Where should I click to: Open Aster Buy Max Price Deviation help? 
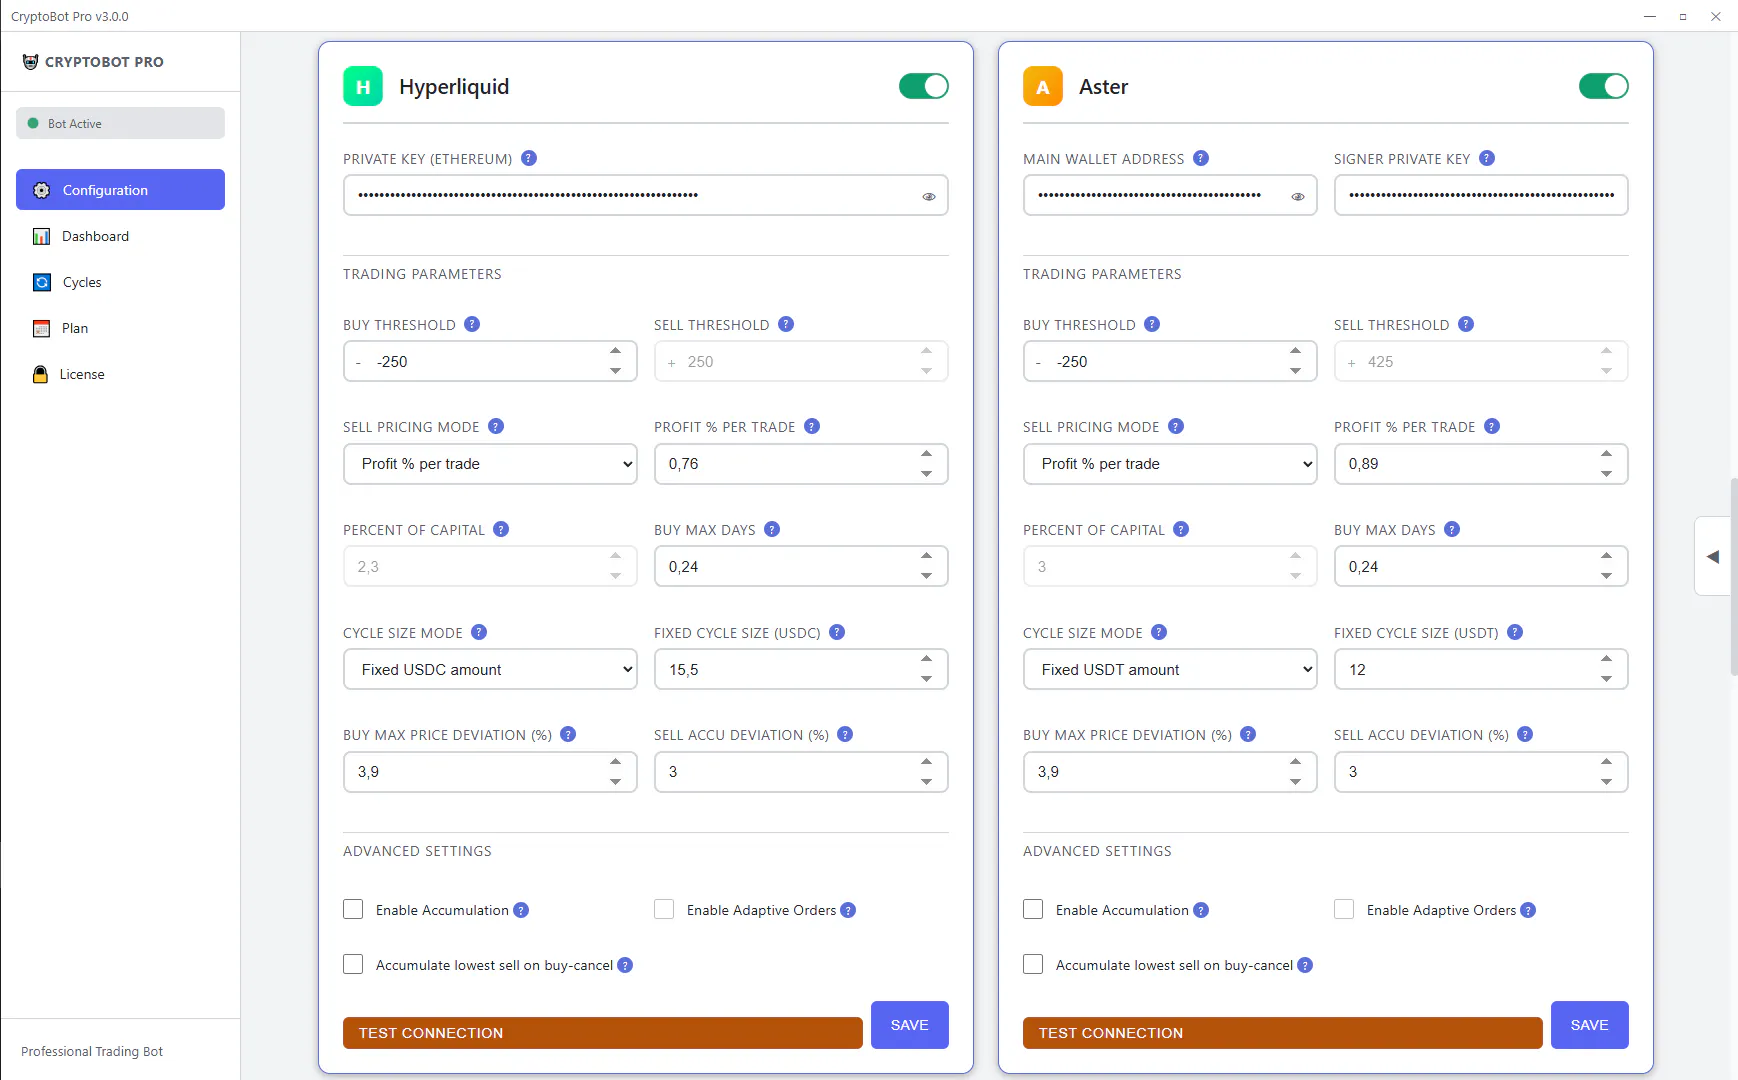coord(1248,734)
